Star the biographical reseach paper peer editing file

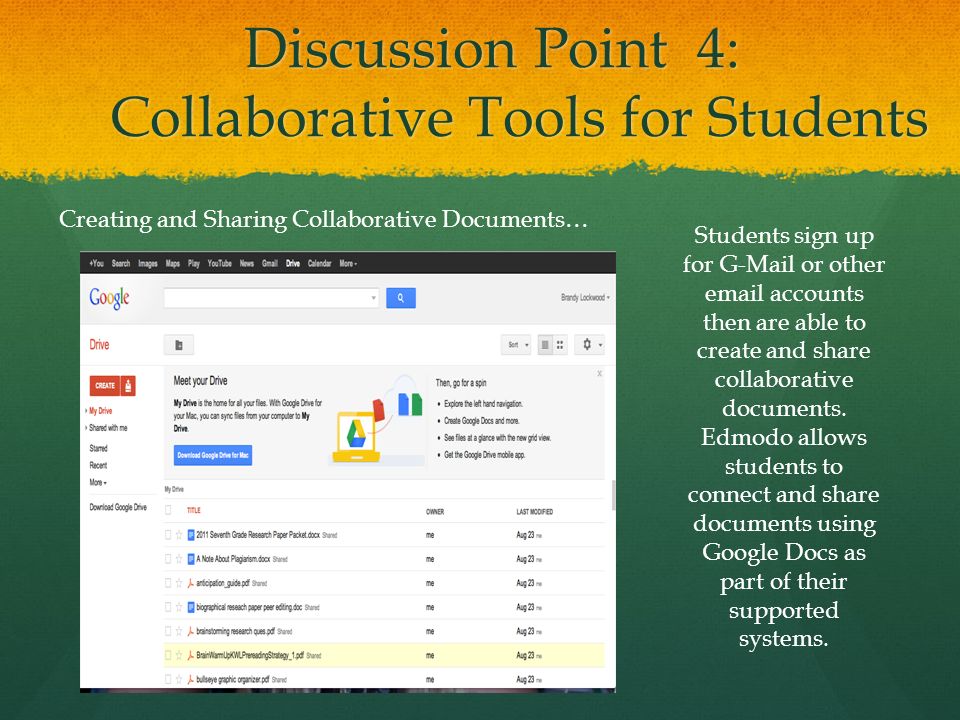(x=179, y=607)
